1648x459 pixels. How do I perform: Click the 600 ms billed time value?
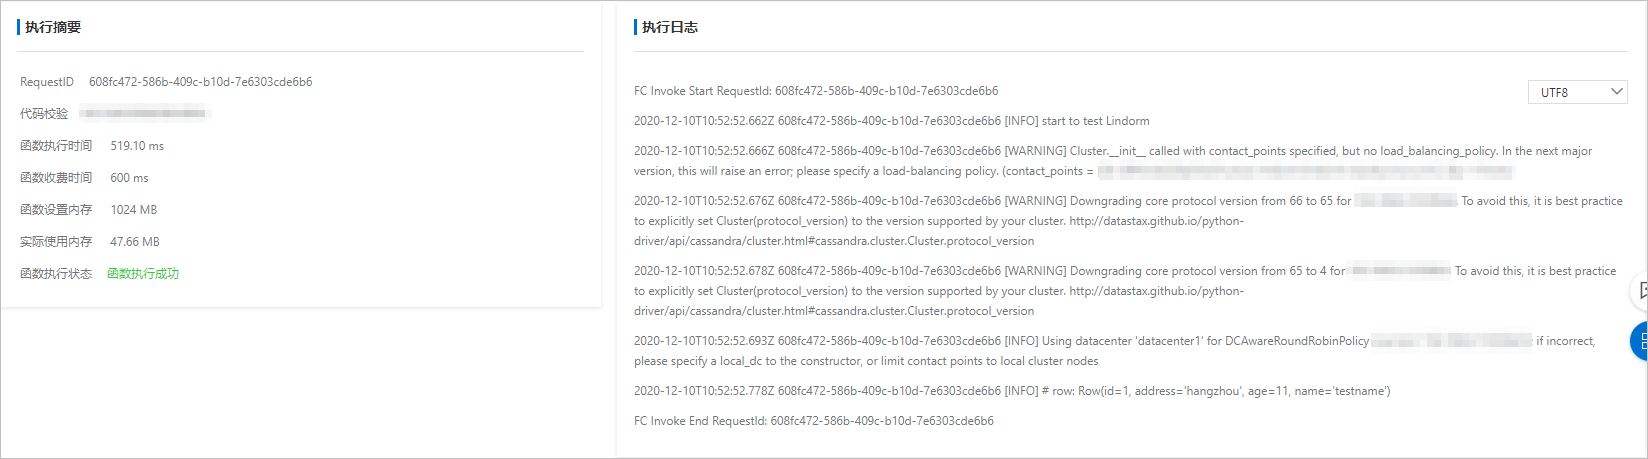pyautogui.click(x=129, y=178)
